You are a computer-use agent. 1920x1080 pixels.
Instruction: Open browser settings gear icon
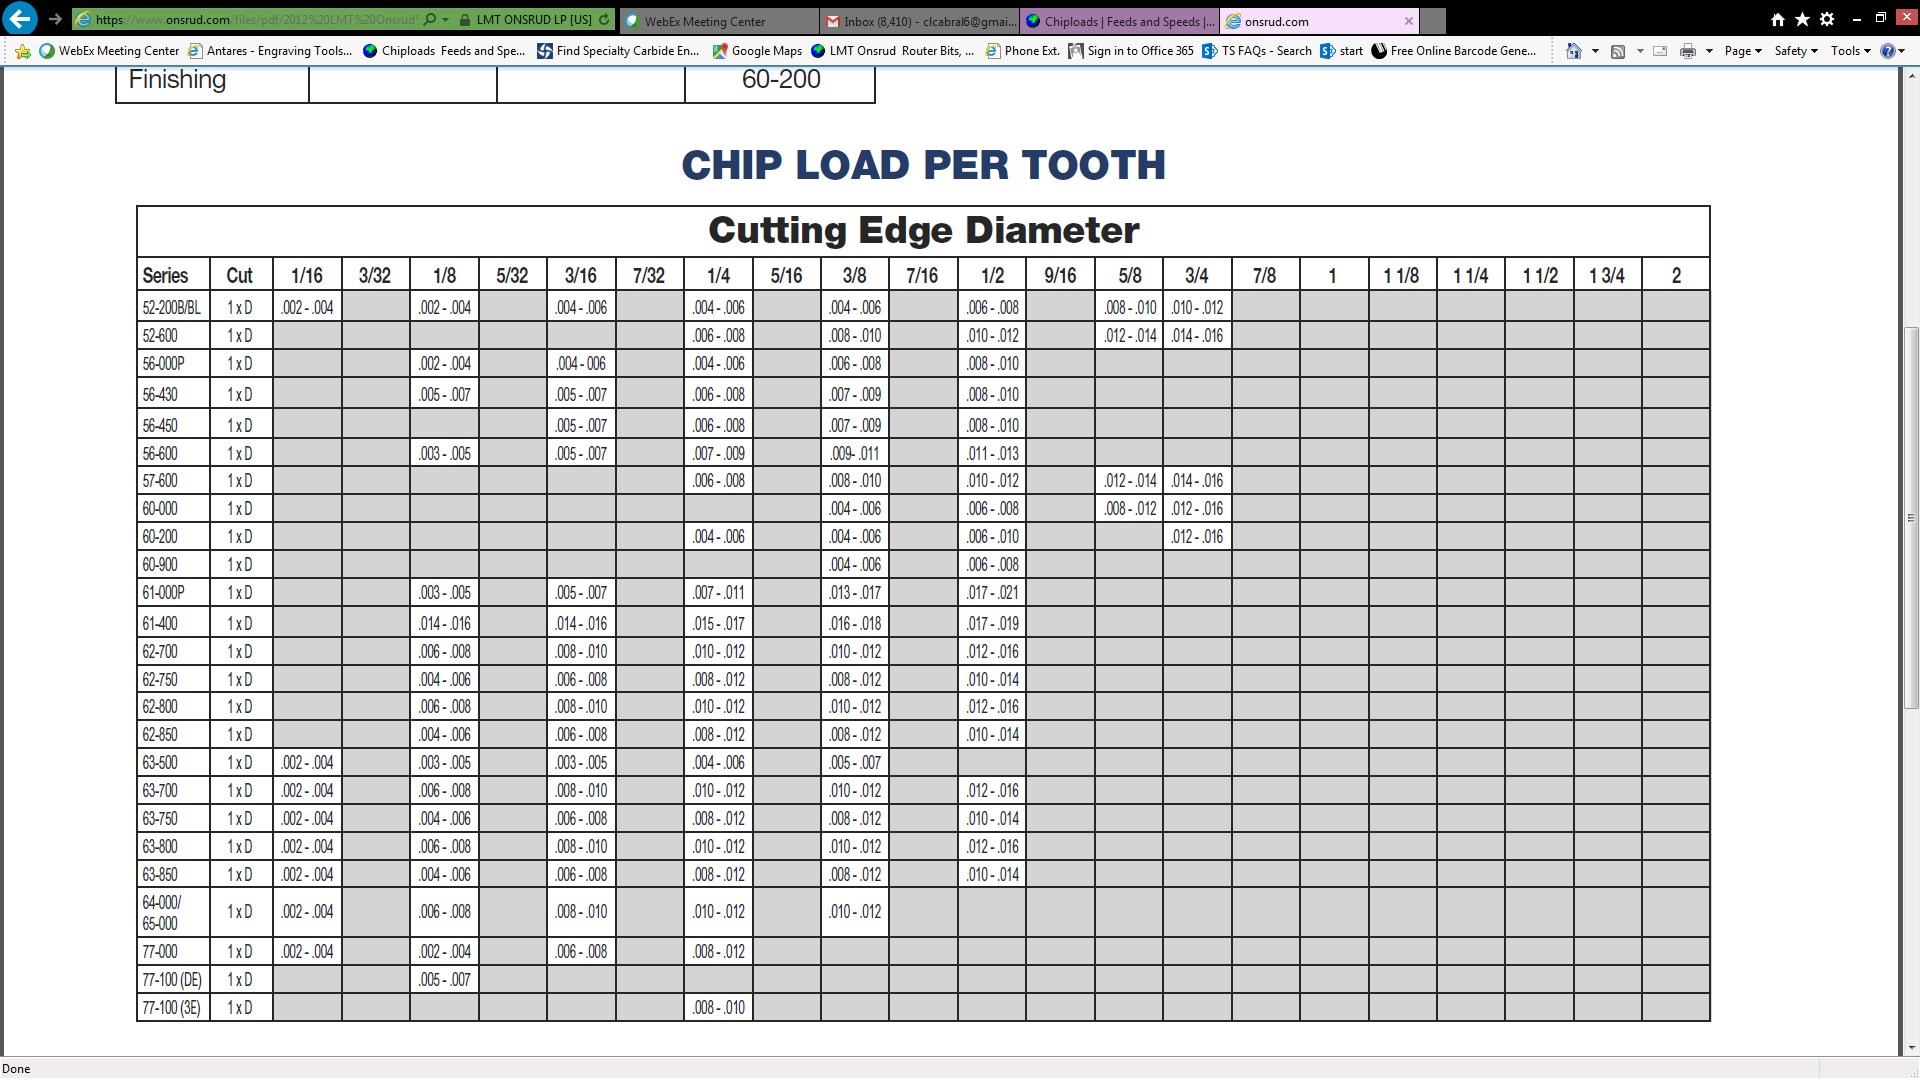click(1827, 19)
